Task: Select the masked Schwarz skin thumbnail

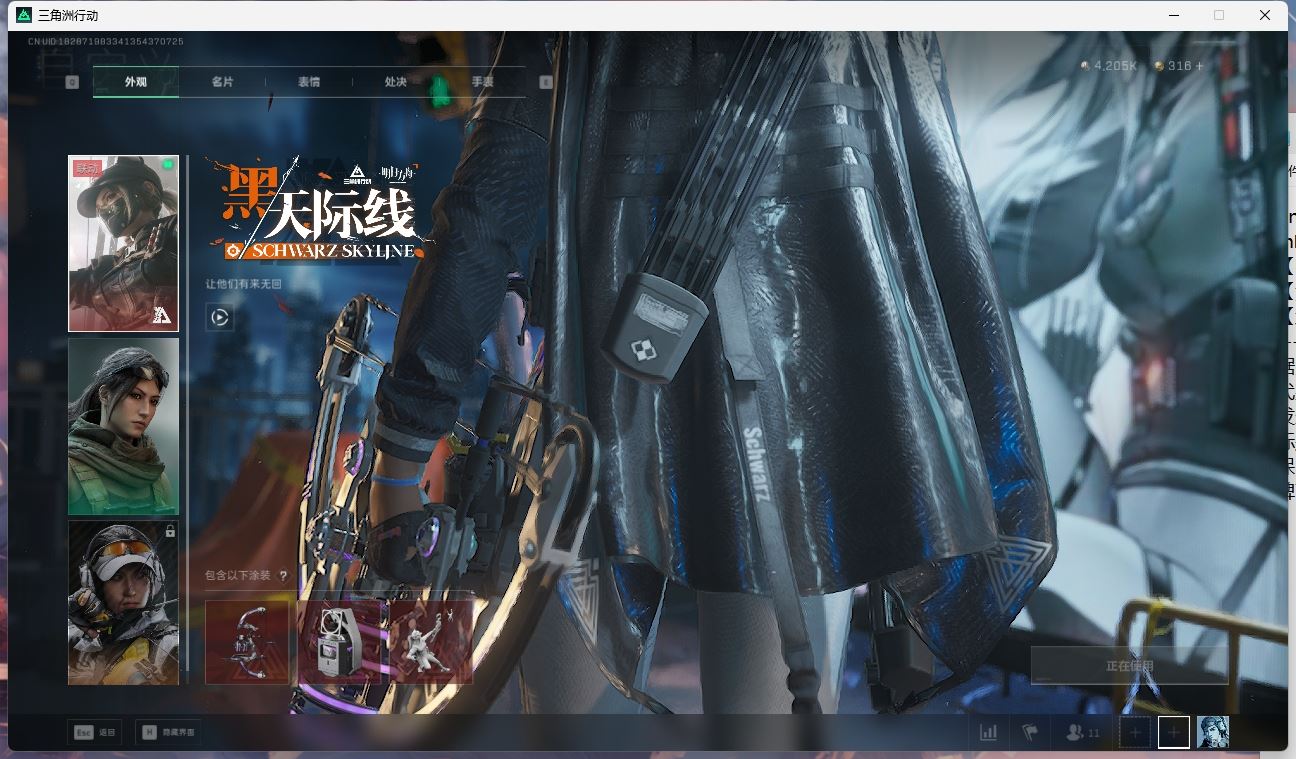Action: coord(123,243)
